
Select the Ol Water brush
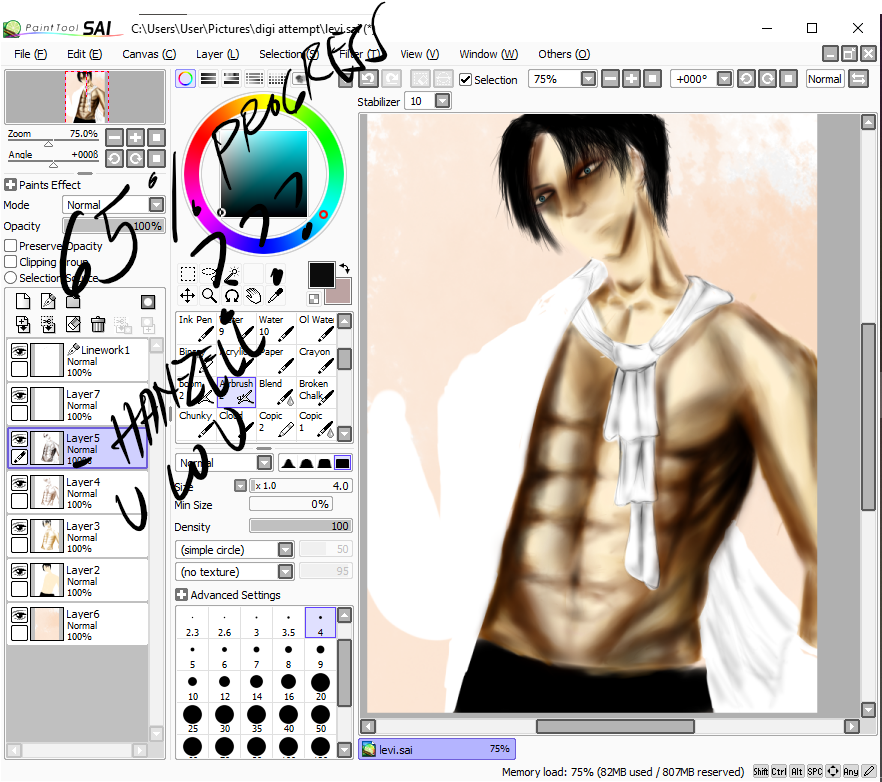(x=316, y=327)
